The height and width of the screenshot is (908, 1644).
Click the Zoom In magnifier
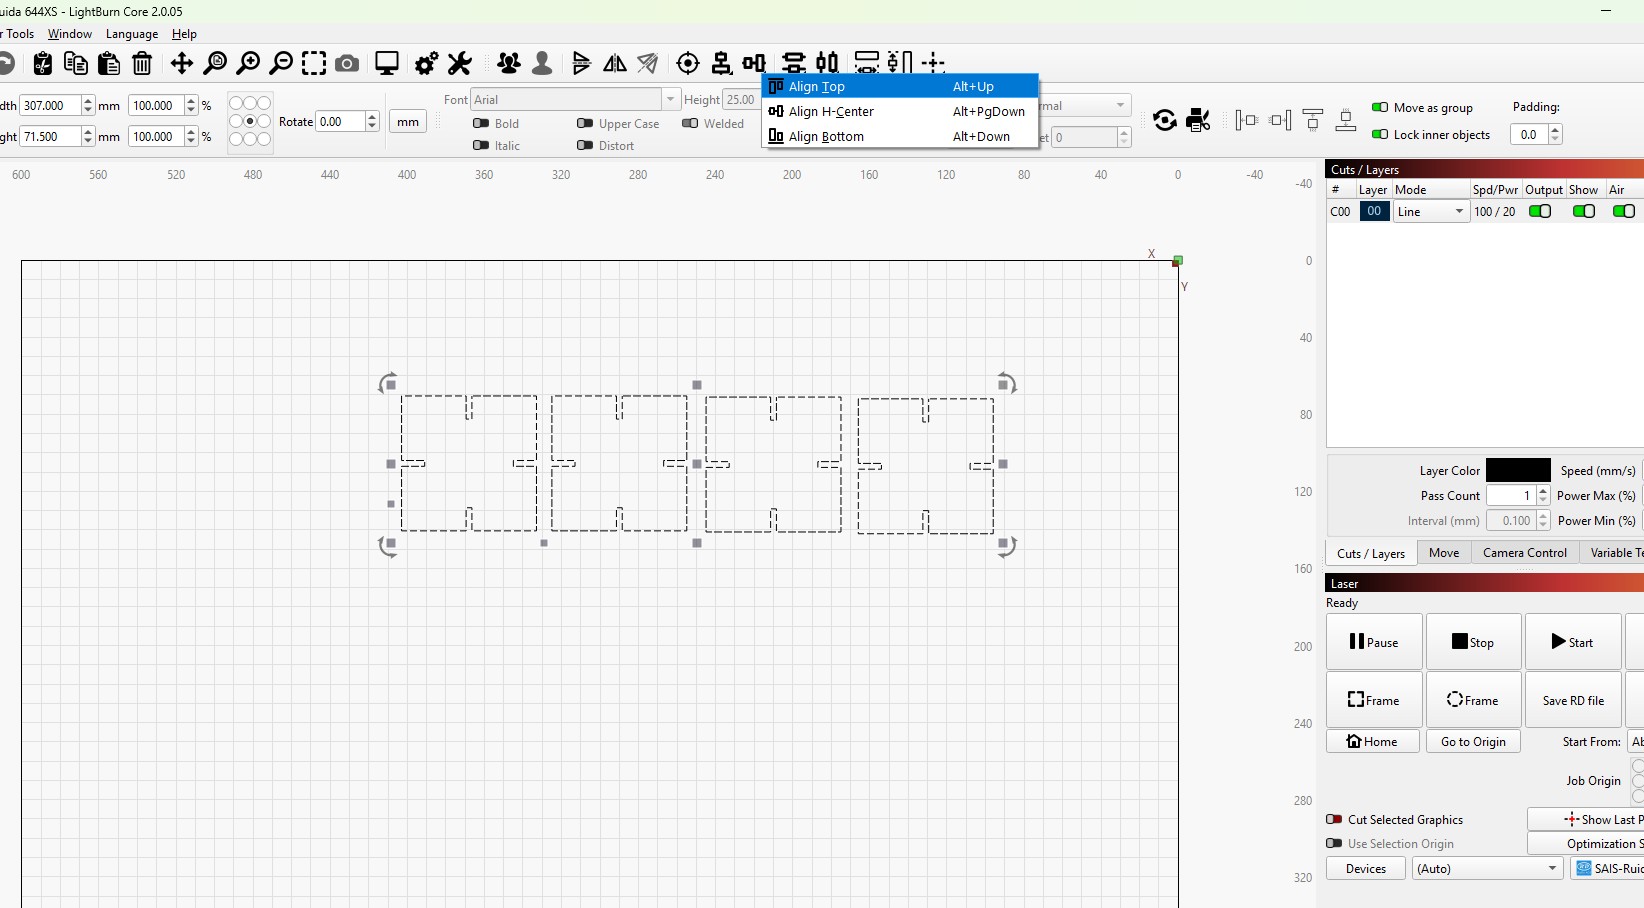248,64
